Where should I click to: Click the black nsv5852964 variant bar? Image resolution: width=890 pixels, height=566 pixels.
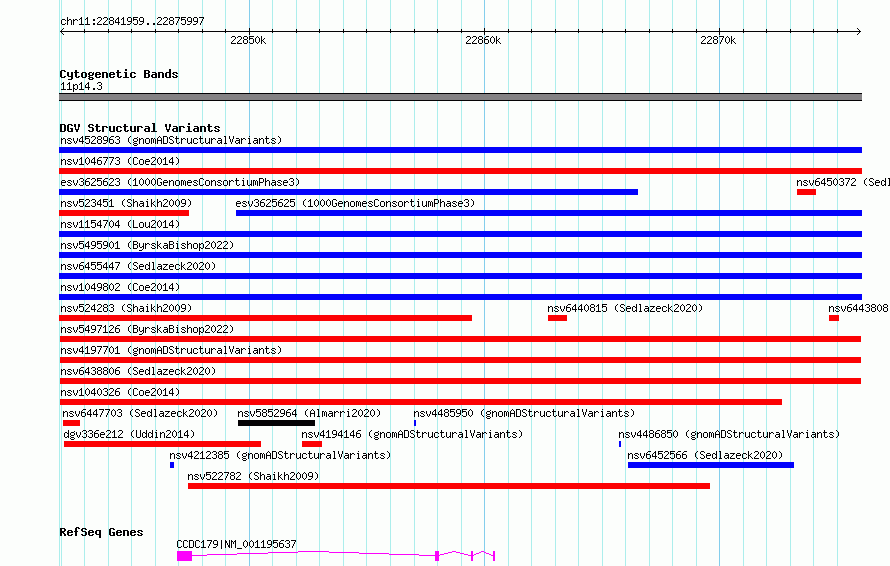pyautogui.click(x=276, y=423)
